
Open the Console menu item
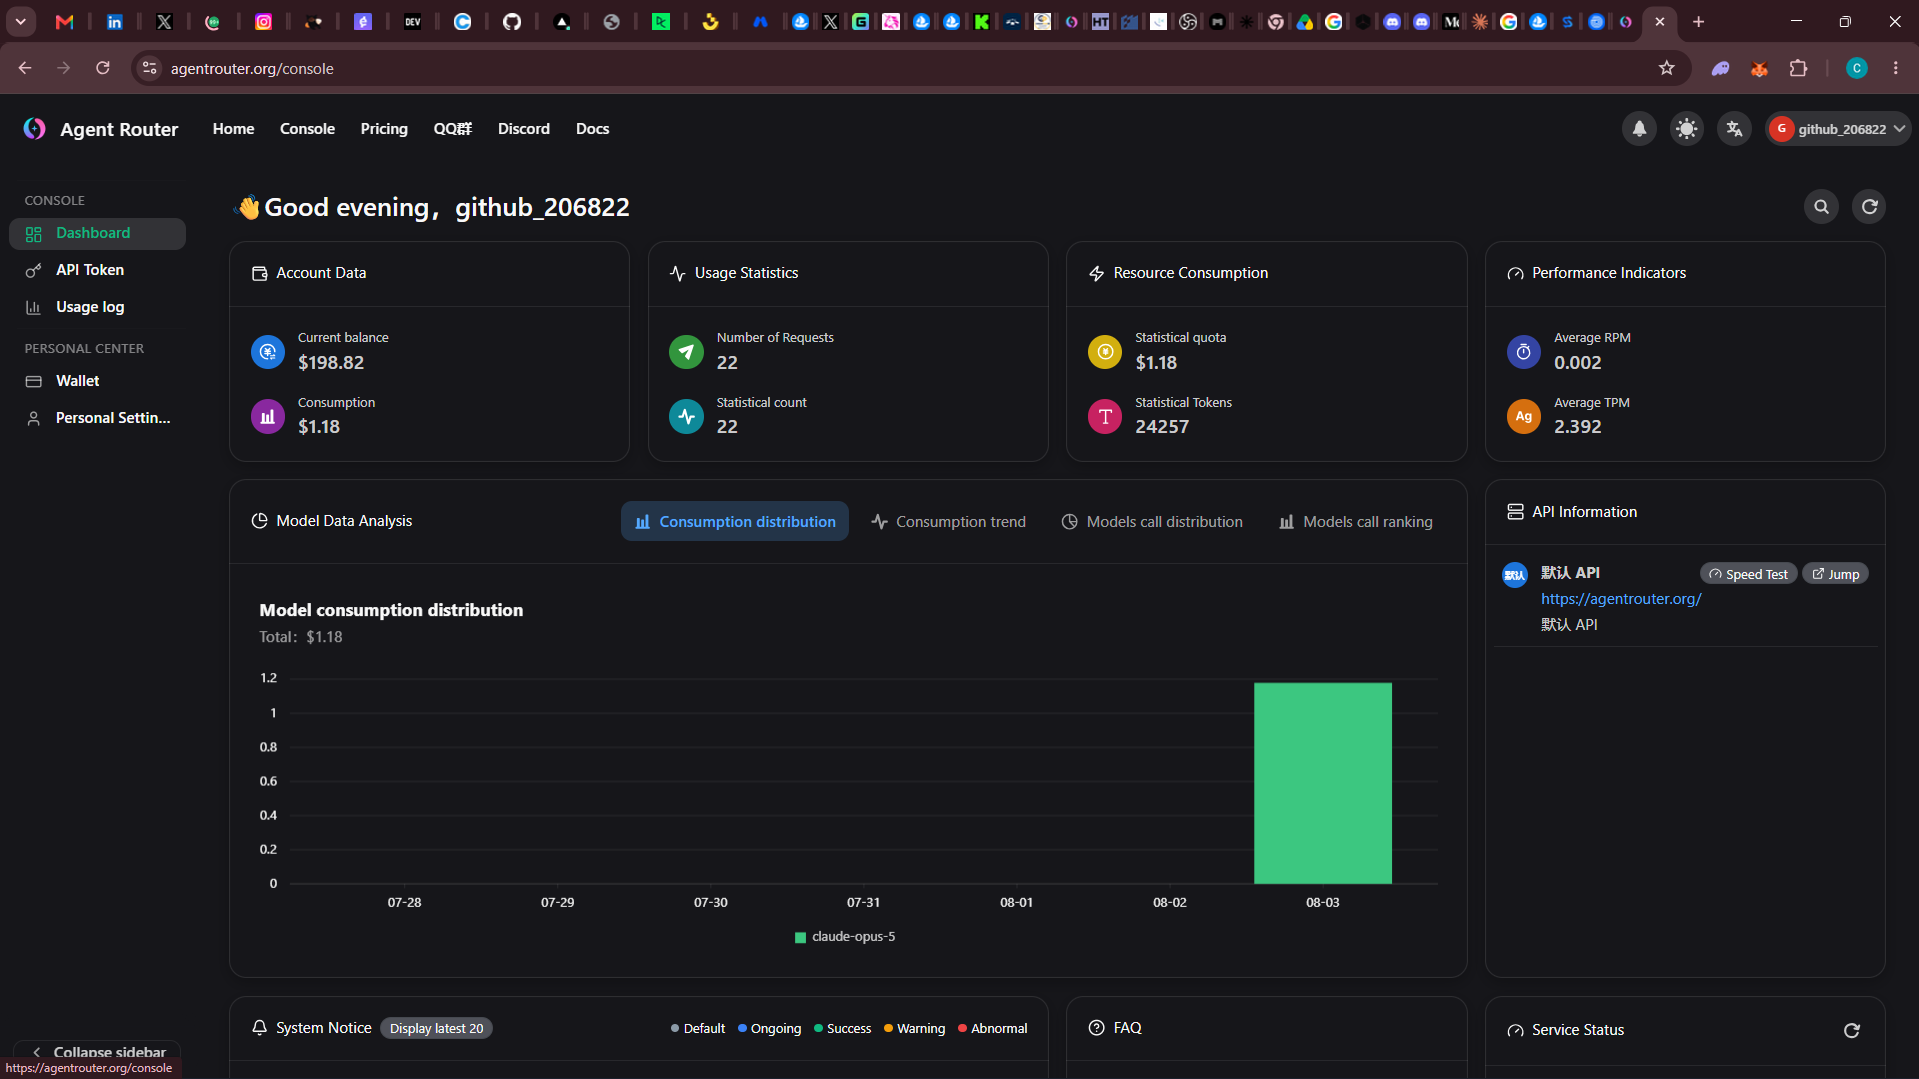[x=307, y=129]
